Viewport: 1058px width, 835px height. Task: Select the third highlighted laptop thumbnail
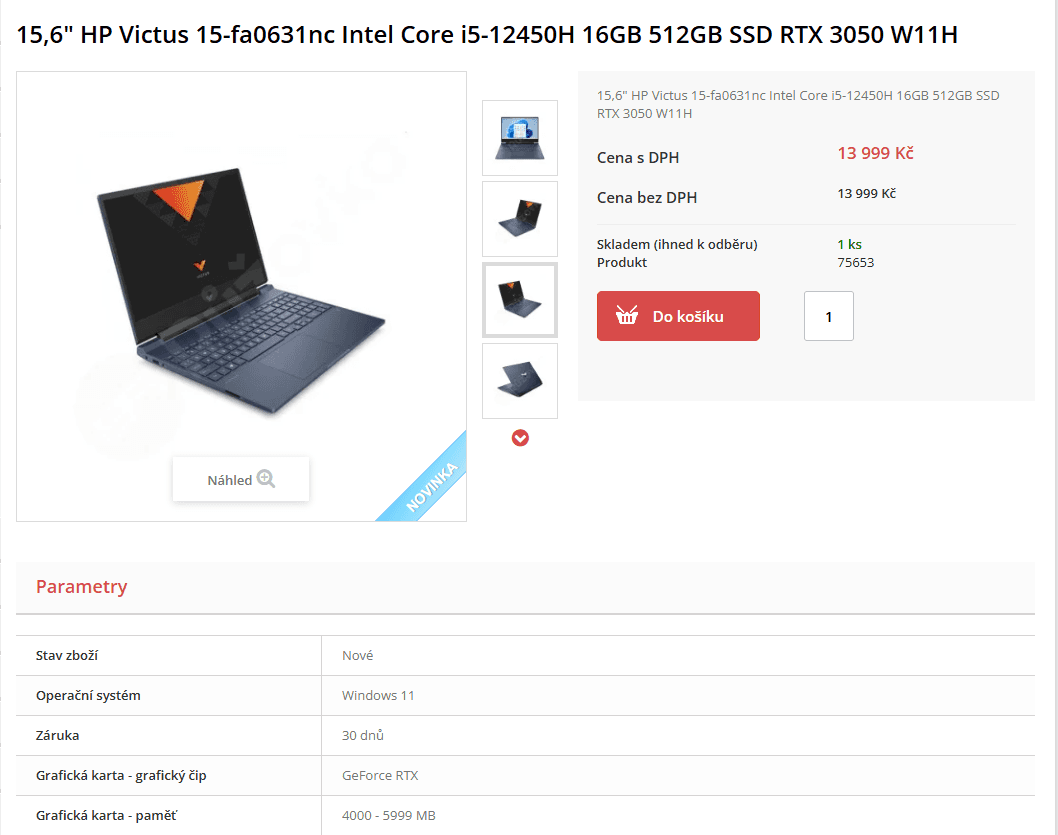tap(520, 300)
